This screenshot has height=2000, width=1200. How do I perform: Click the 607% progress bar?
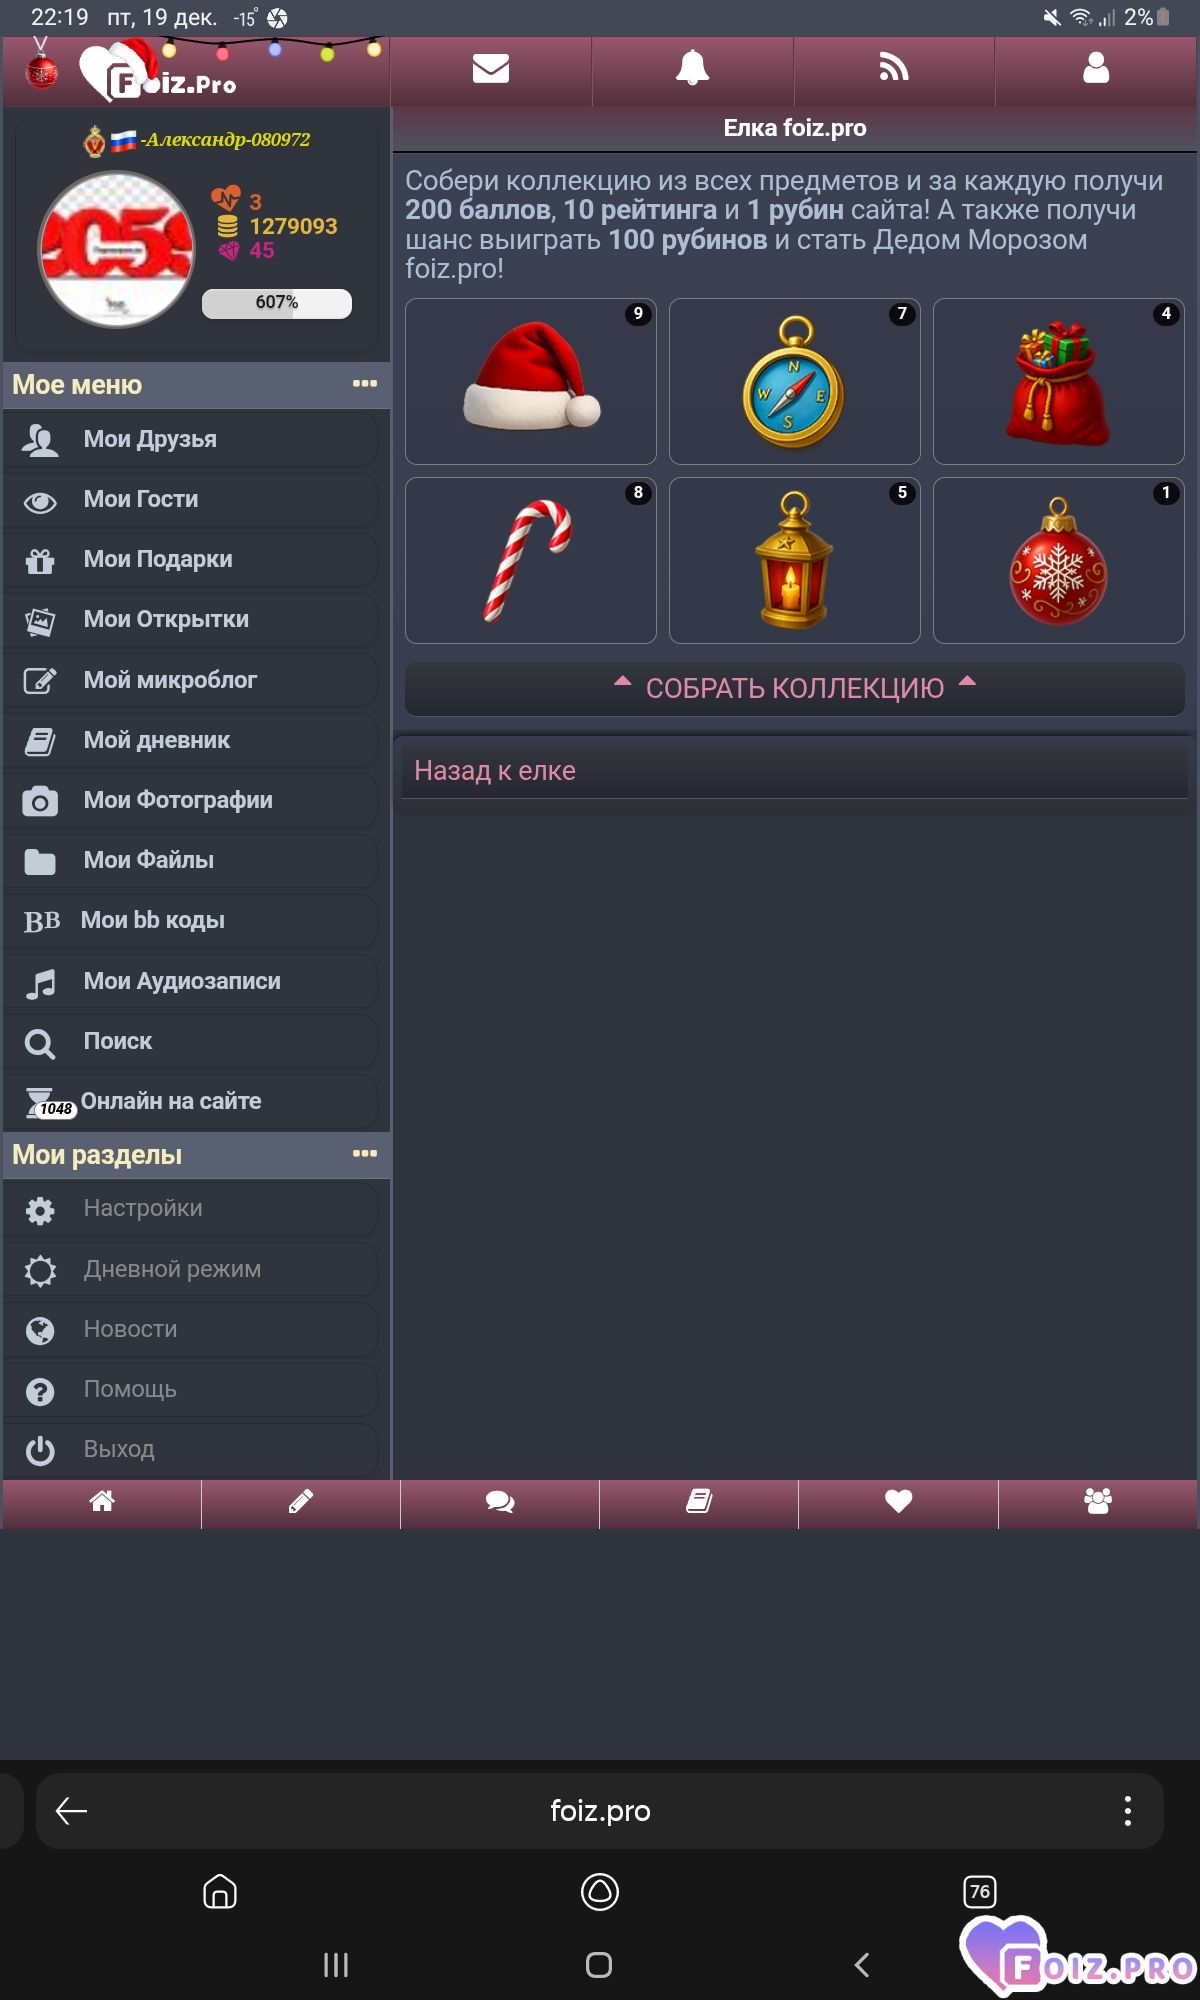(277, 303)
